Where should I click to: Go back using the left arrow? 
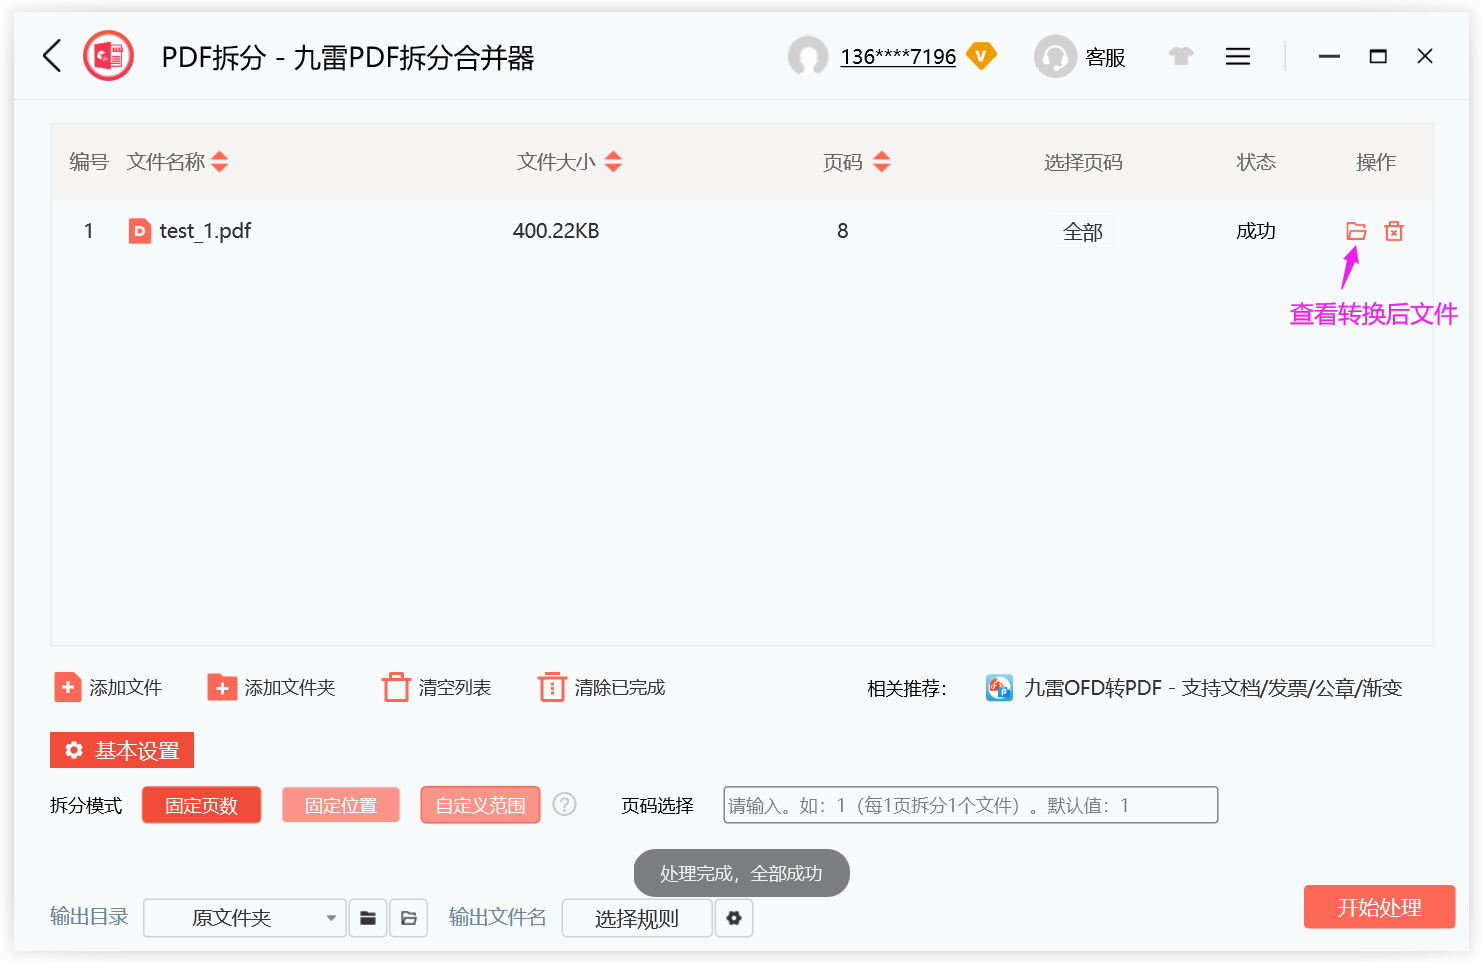coord(53,56)
